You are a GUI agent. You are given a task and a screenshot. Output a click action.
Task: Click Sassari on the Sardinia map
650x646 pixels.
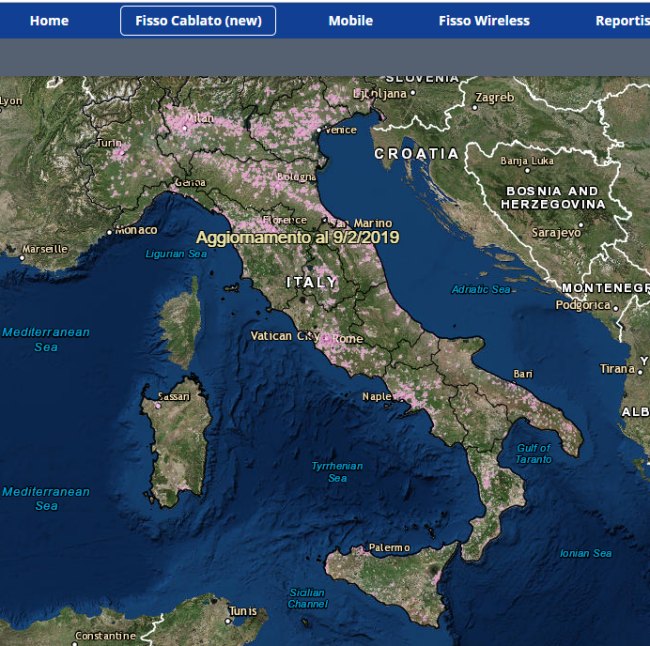coord(174,396)
